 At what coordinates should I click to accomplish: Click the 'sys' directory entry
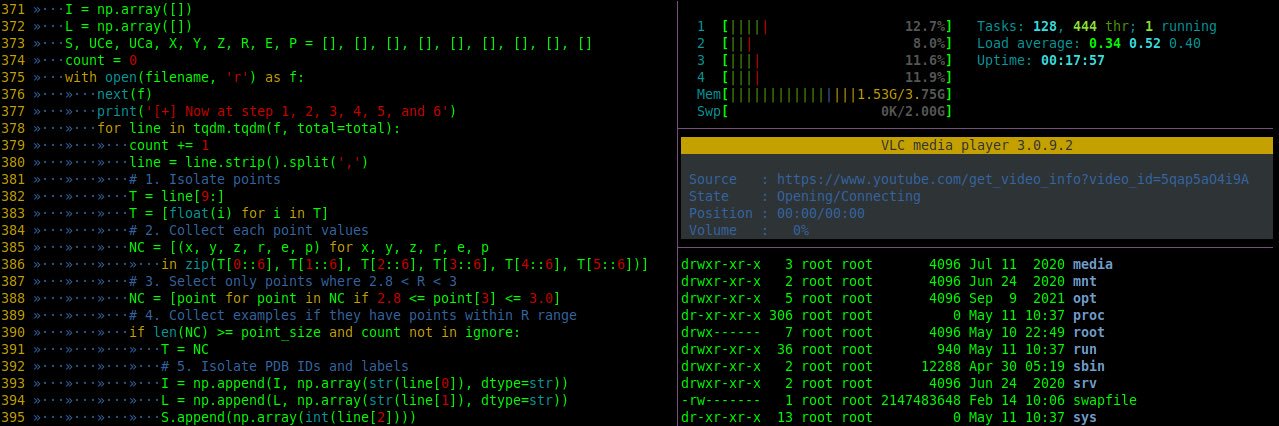point(1084,417)
